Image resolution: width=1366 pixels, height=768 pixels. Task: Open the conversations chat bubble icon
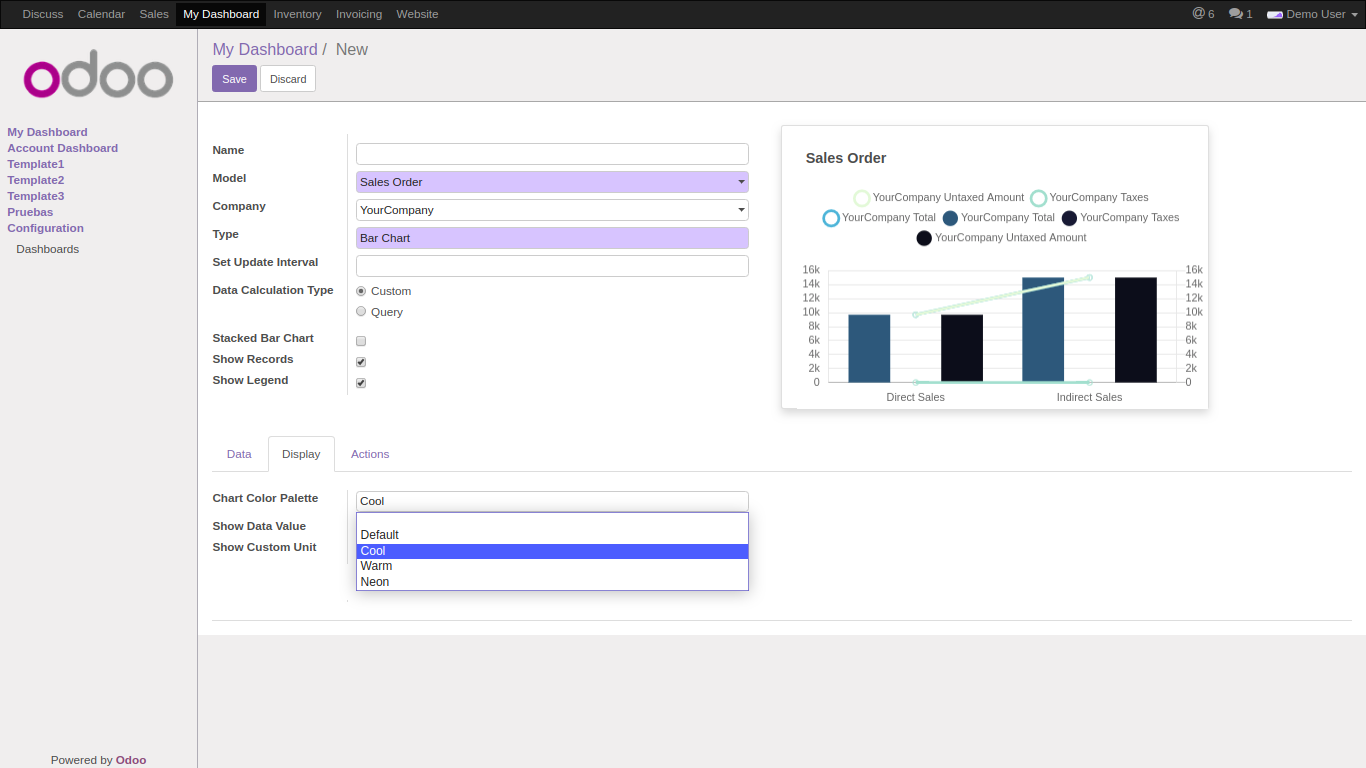[x=1235, y=14]
